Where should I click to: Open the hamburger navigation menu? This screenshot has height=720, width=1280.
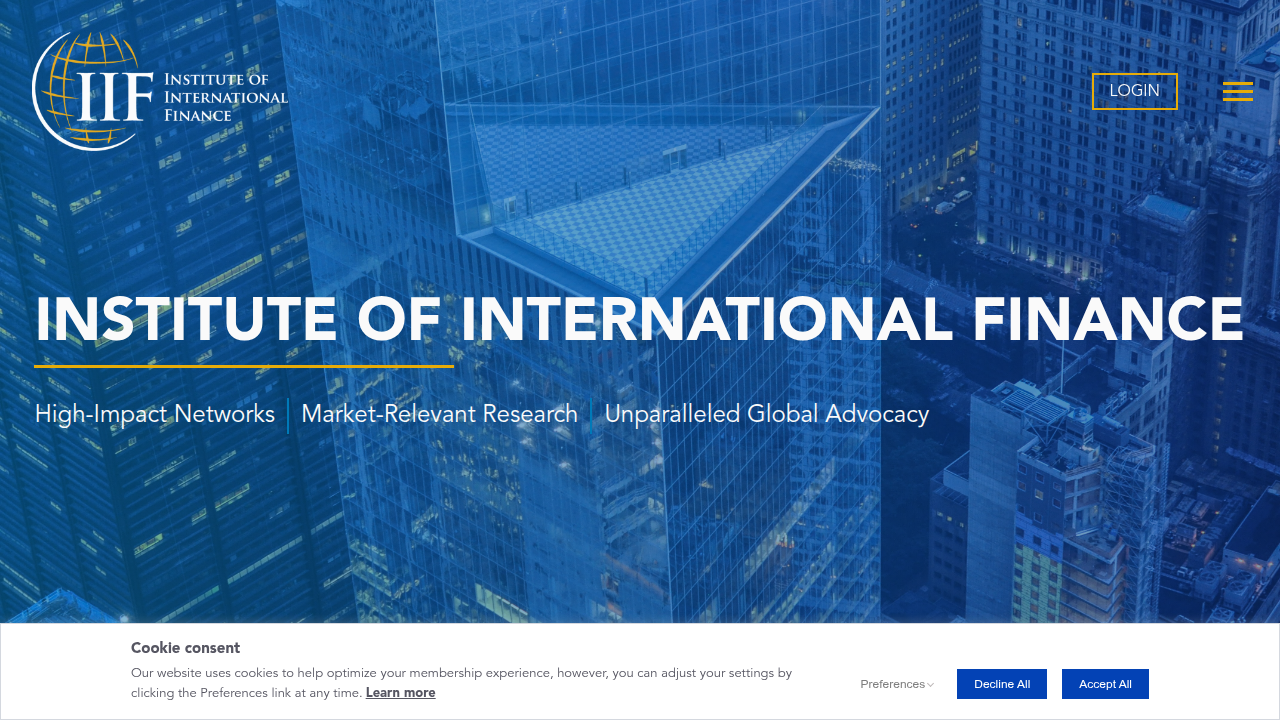1238,91
